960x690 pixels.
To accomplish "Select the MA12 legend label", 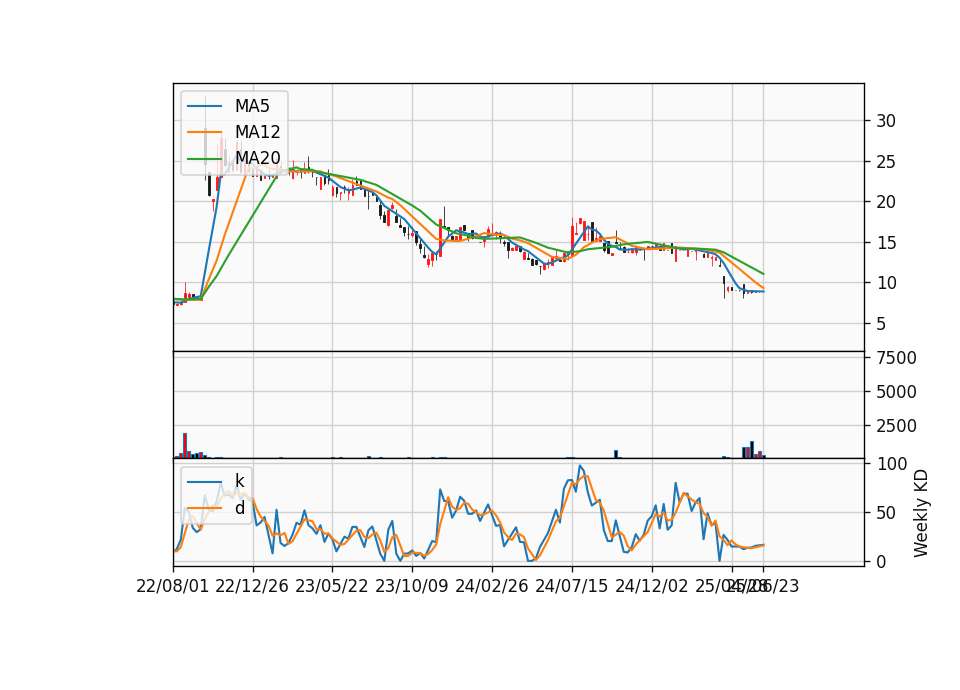I will (x=257, y=132).
